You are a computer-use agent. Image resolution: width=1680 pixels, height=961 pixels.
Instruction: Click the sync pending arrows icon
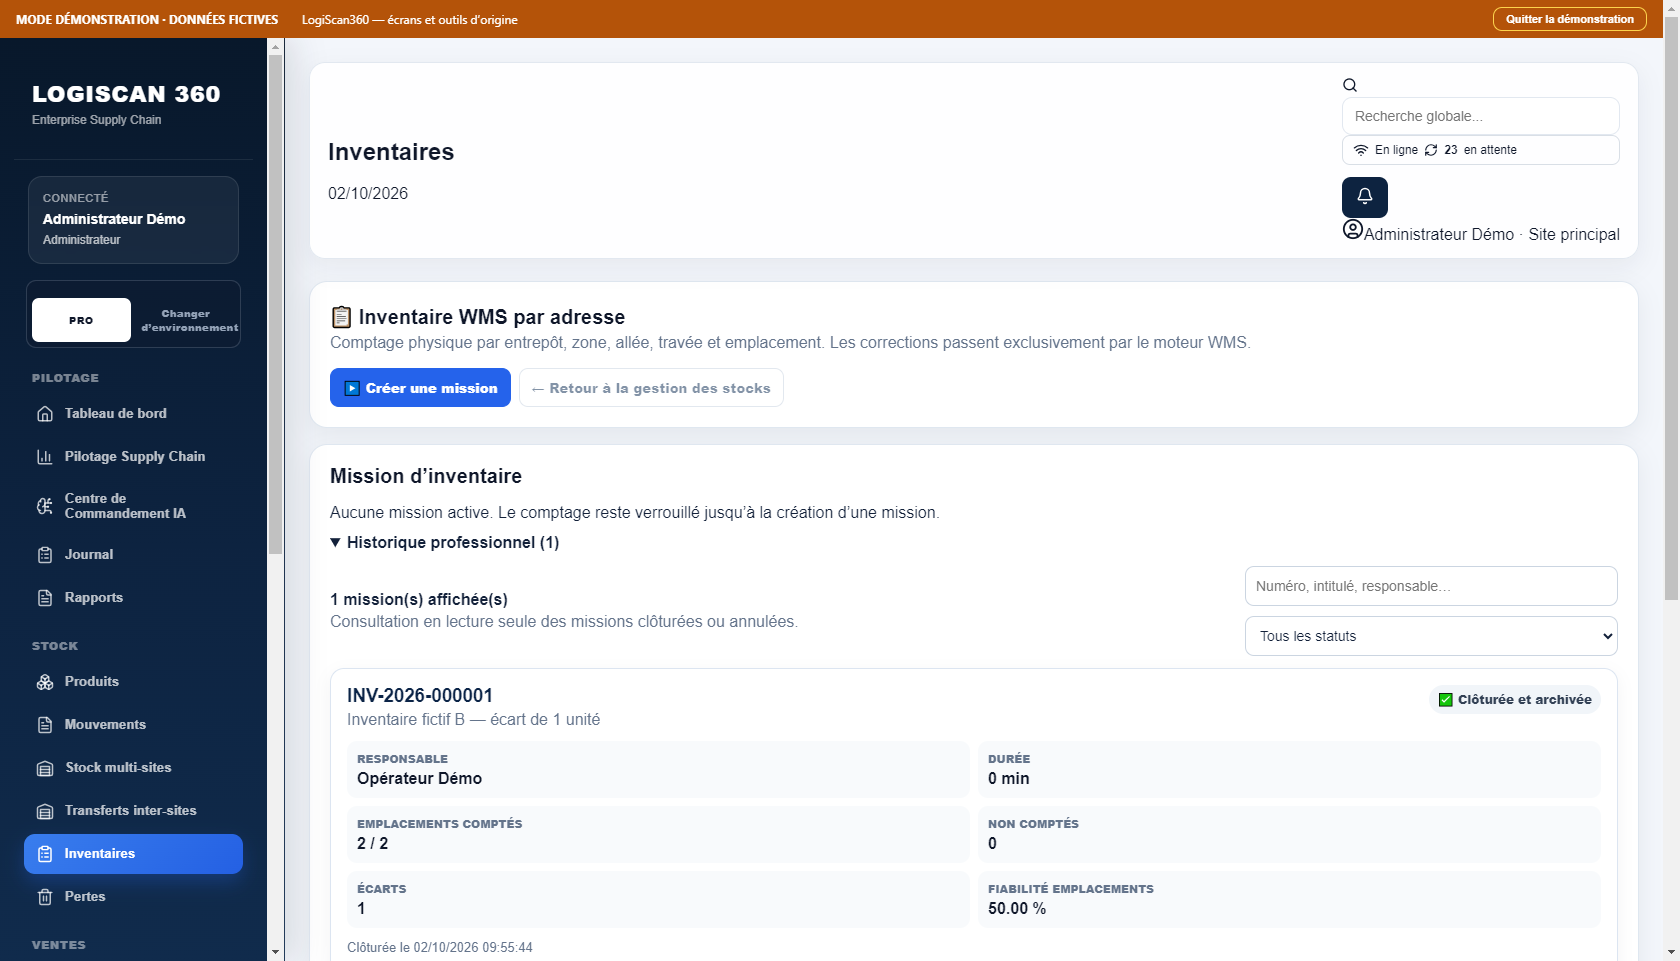point(1431,150)
